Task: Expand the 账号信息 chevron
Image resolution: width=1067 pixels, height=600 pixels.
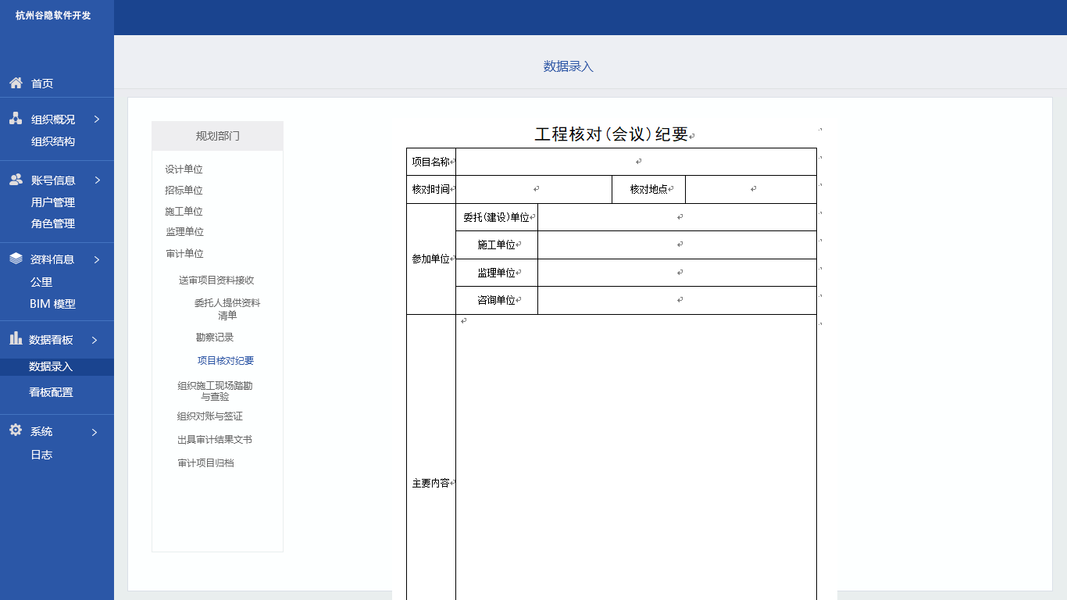Action: click(97, 180)
